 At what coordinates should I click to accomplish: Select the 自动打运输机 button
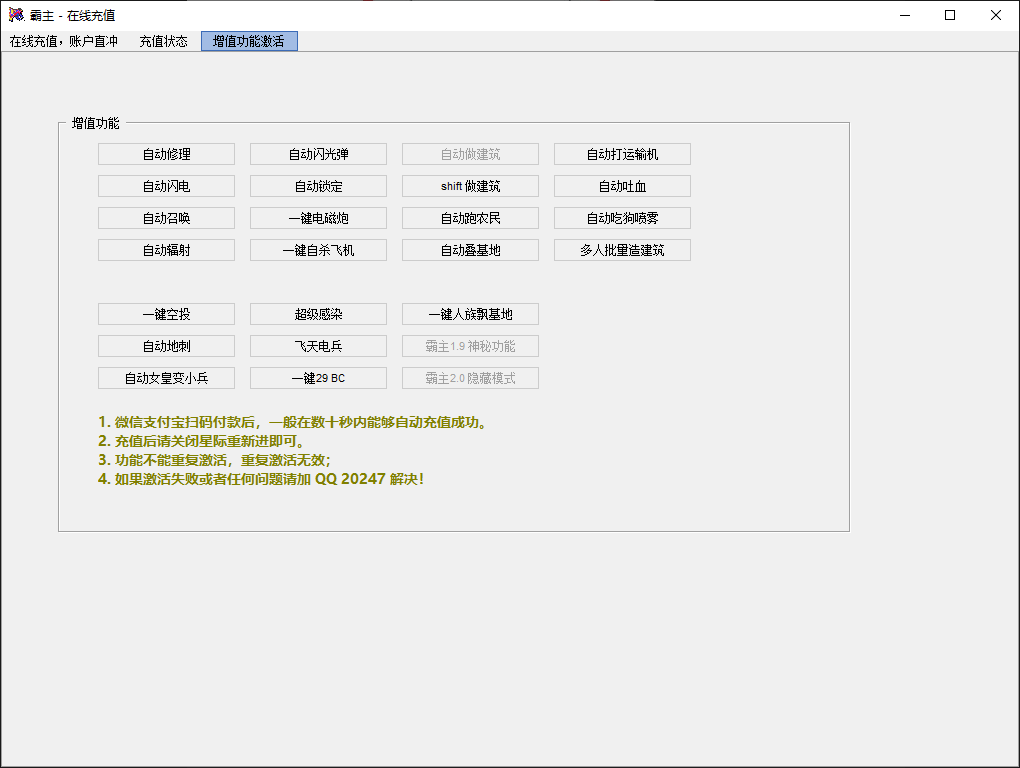pyautogui.click(x=622, y=154)
